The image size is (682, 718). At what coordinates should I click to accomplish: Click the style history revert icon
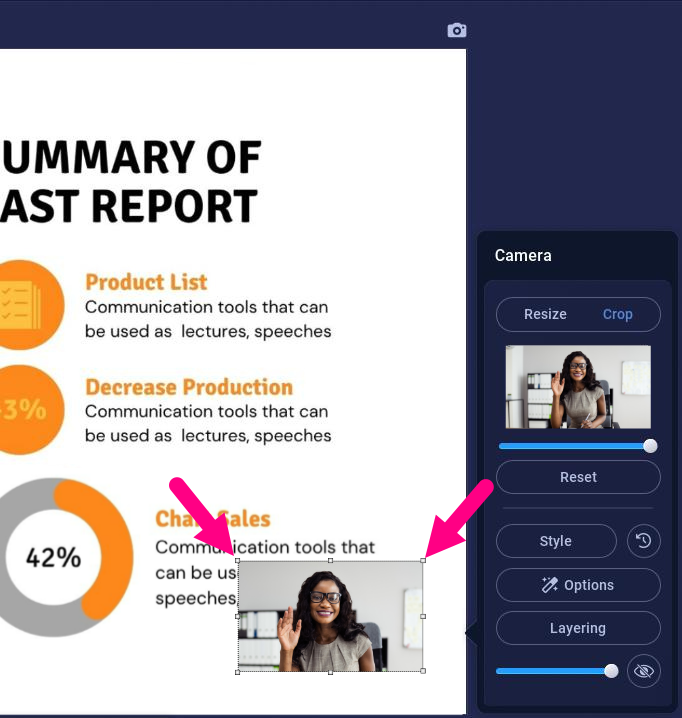click(643, 541)
